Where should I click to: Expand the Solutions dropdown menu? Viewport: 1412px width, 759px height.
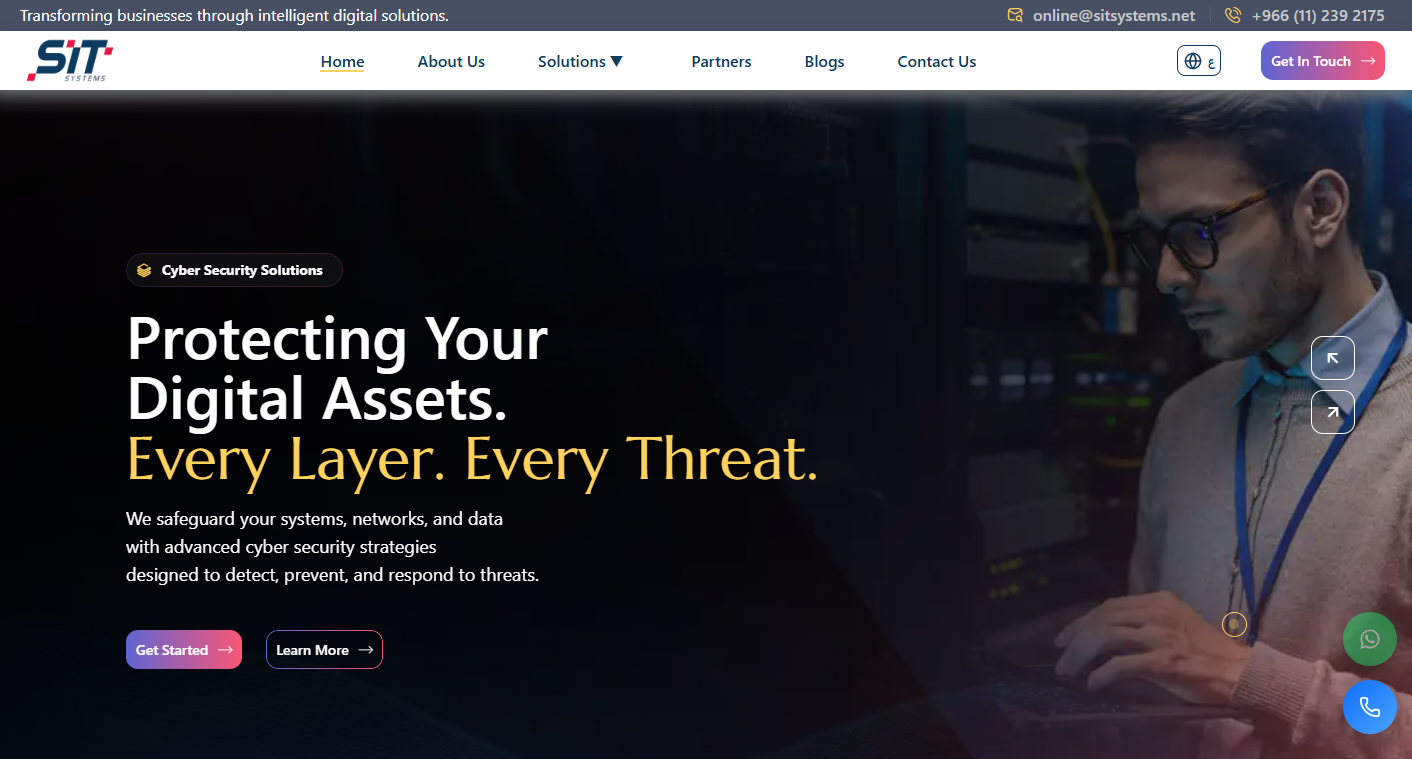coord(580,61)
